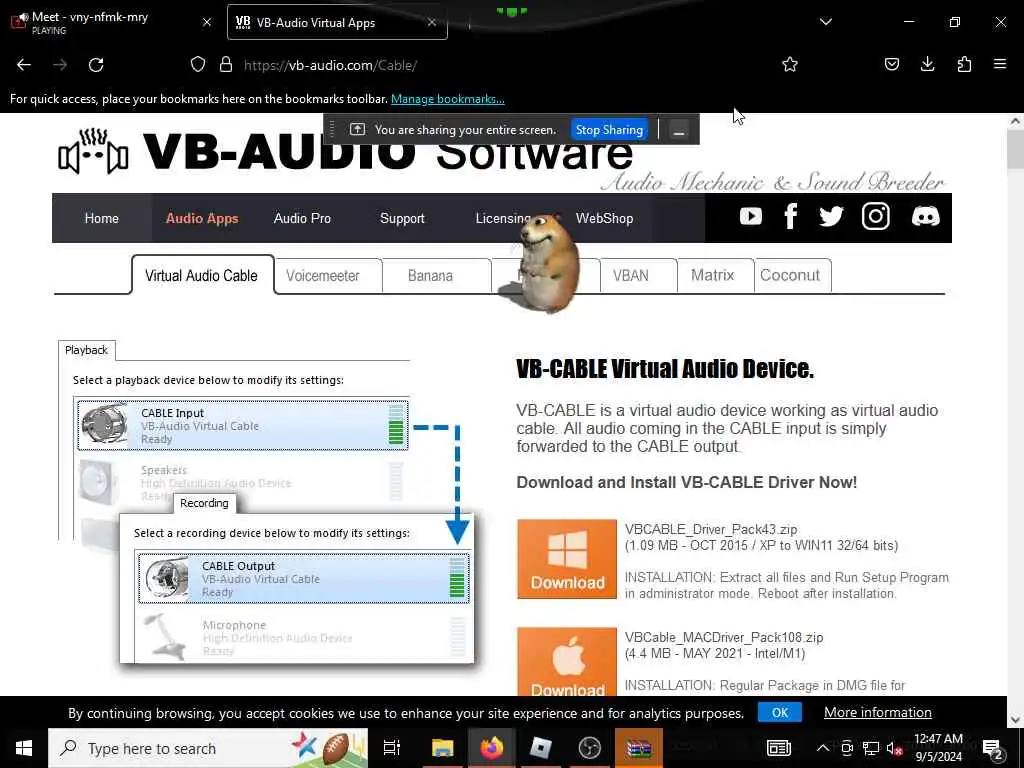This screenshot has width=1024, height=768.
Task: Open VB-Audio's Discord icon
Action: pos(925,216)
